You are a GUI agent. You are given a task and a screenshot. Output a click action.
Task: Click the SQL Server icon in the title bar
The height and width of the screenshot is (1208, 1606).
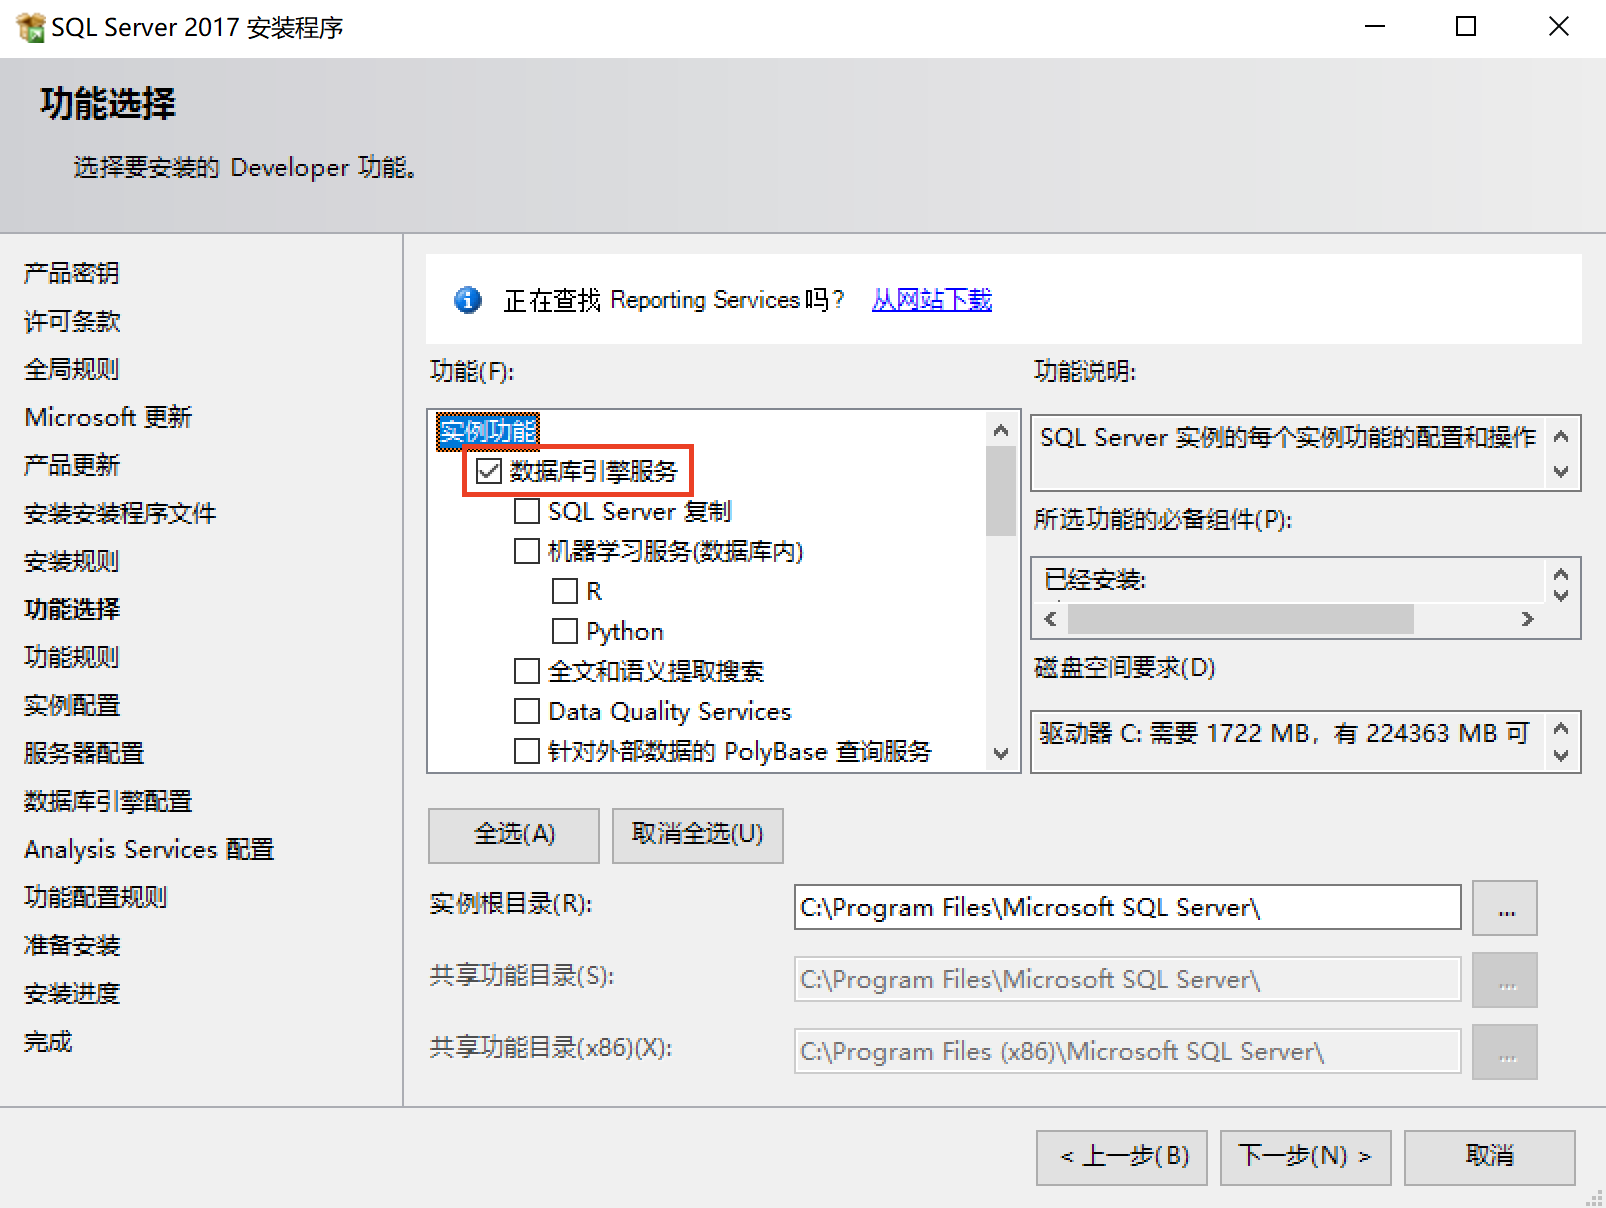(29, 25)
